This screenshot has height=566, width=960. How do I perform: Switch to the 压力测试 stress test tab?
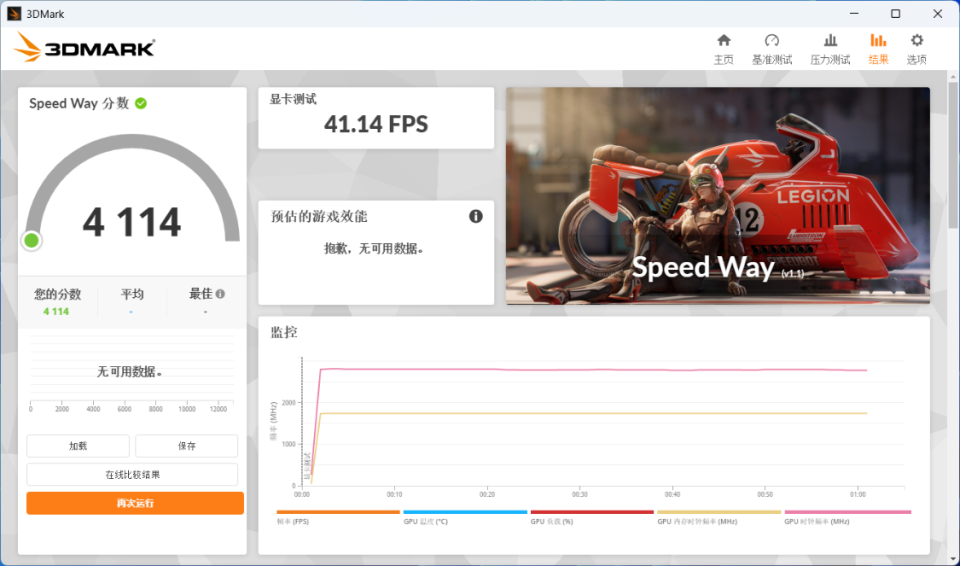tap(830, 49)
